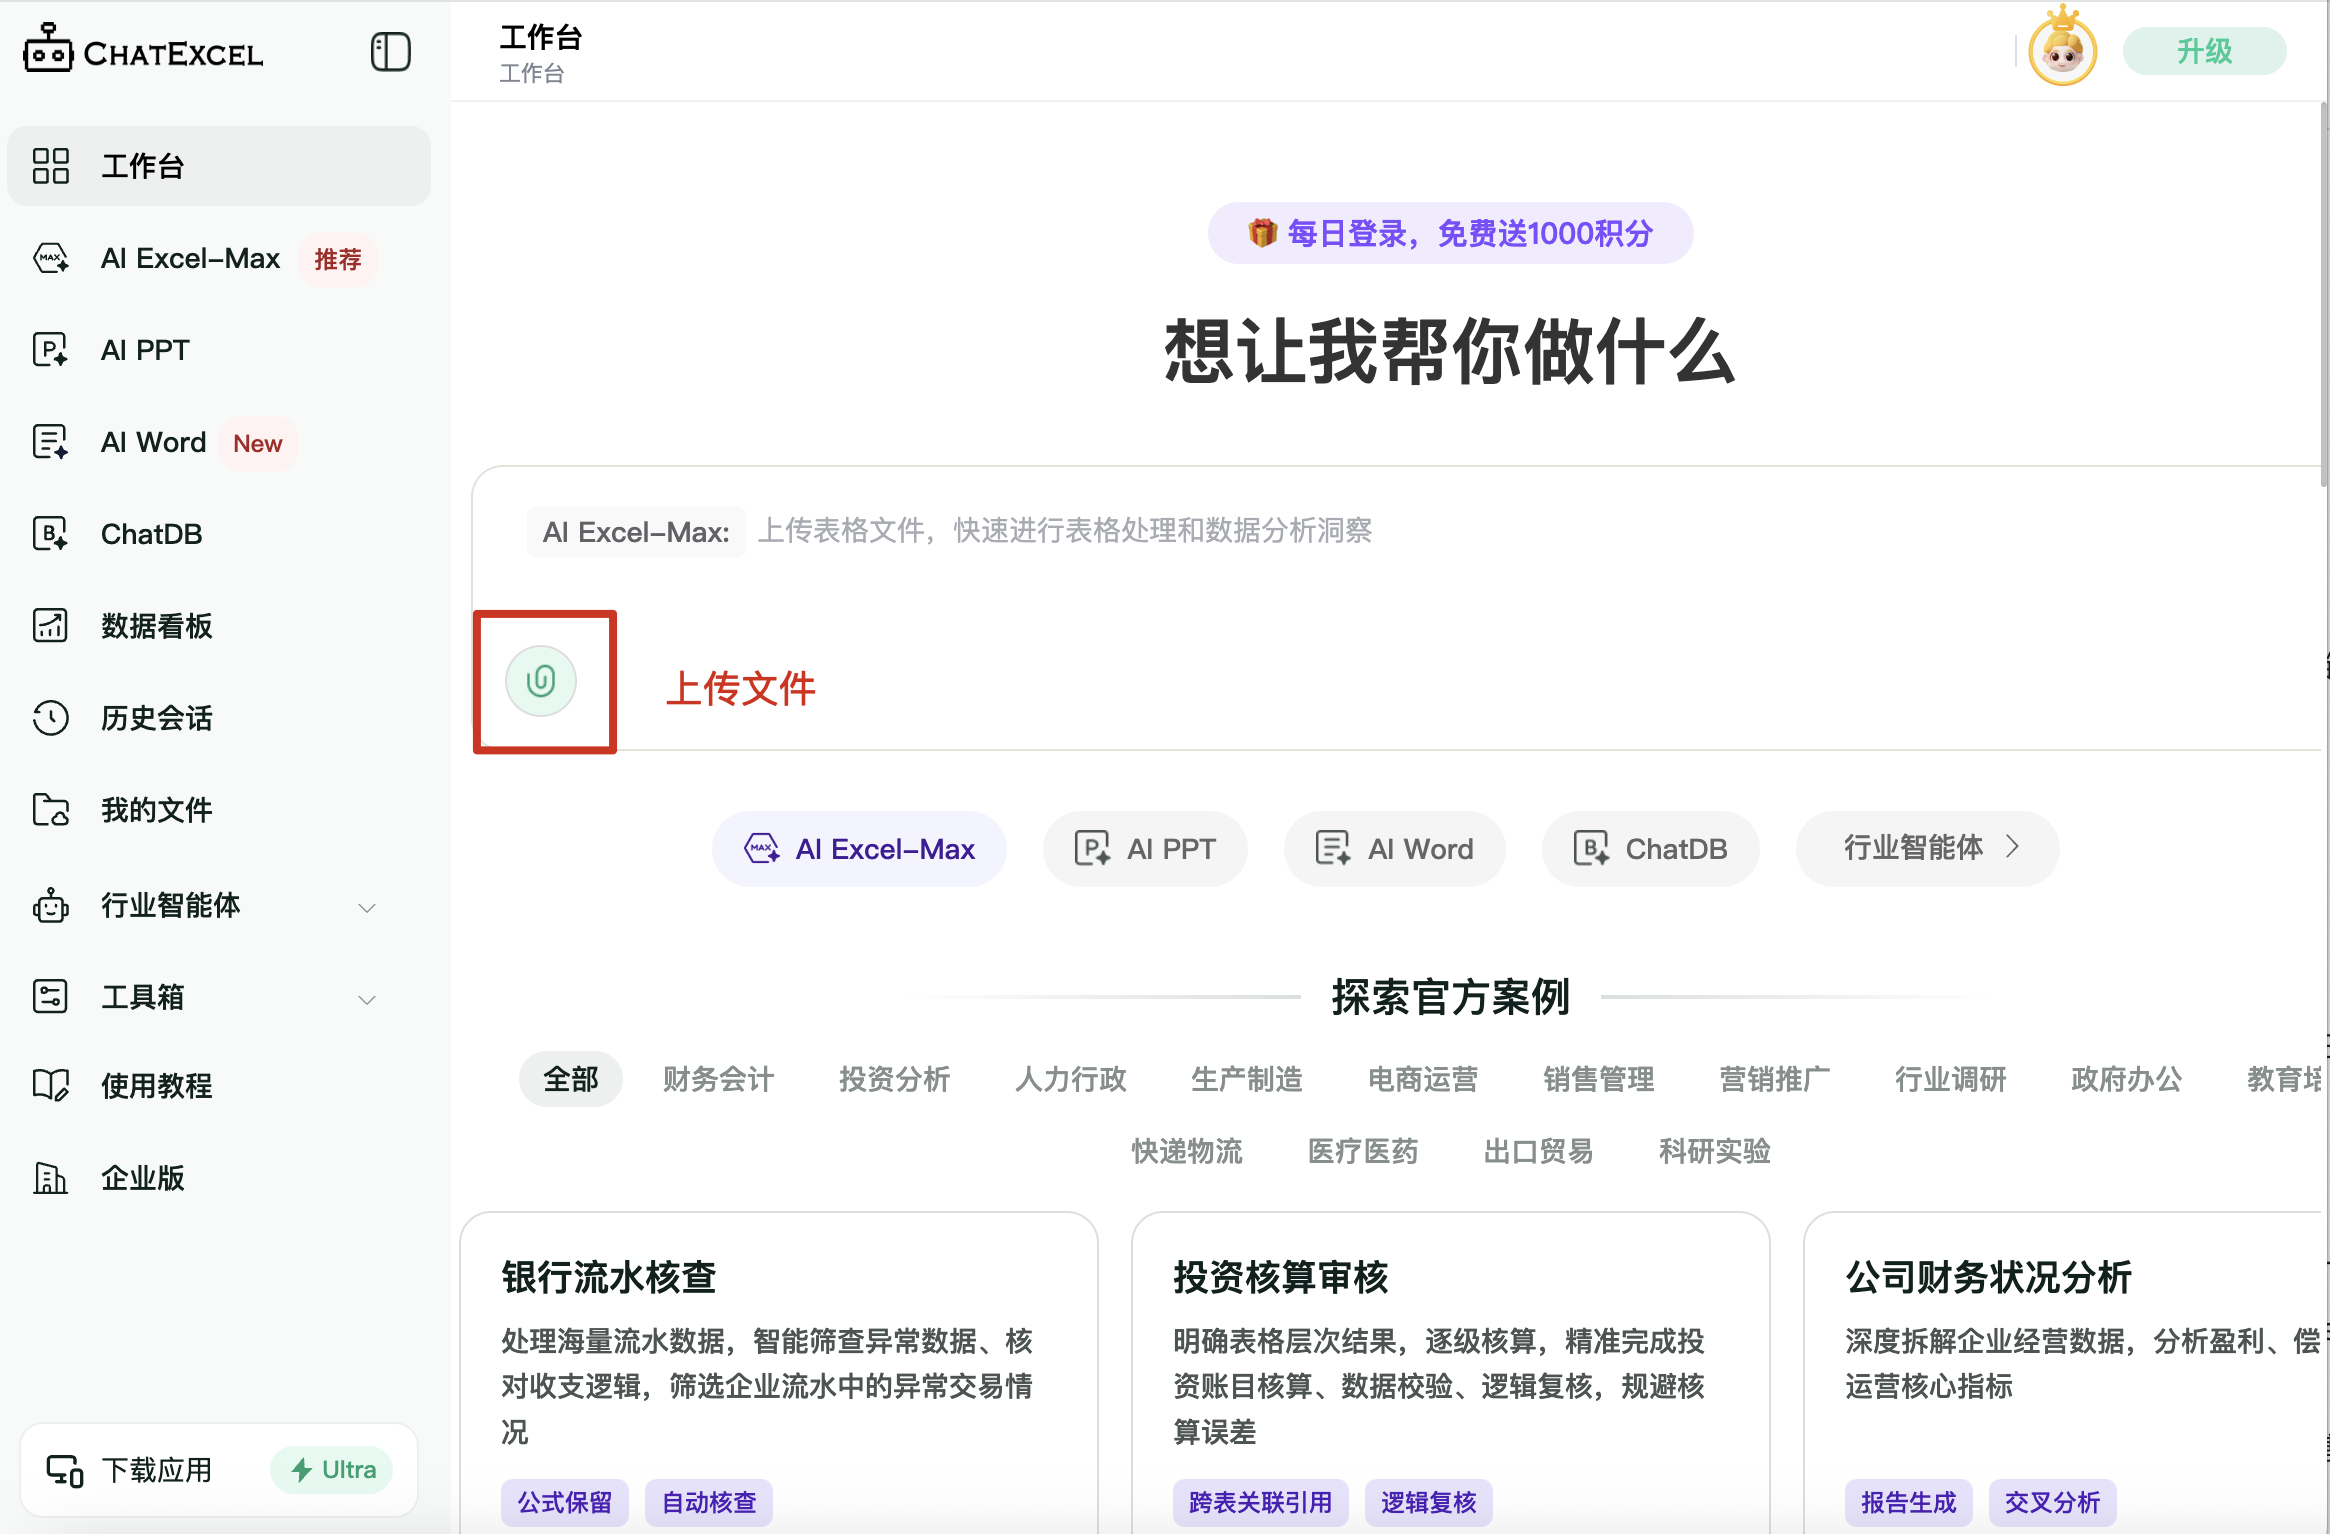
Task: Select the AI Word mode pill
Action: point(1394,849)
